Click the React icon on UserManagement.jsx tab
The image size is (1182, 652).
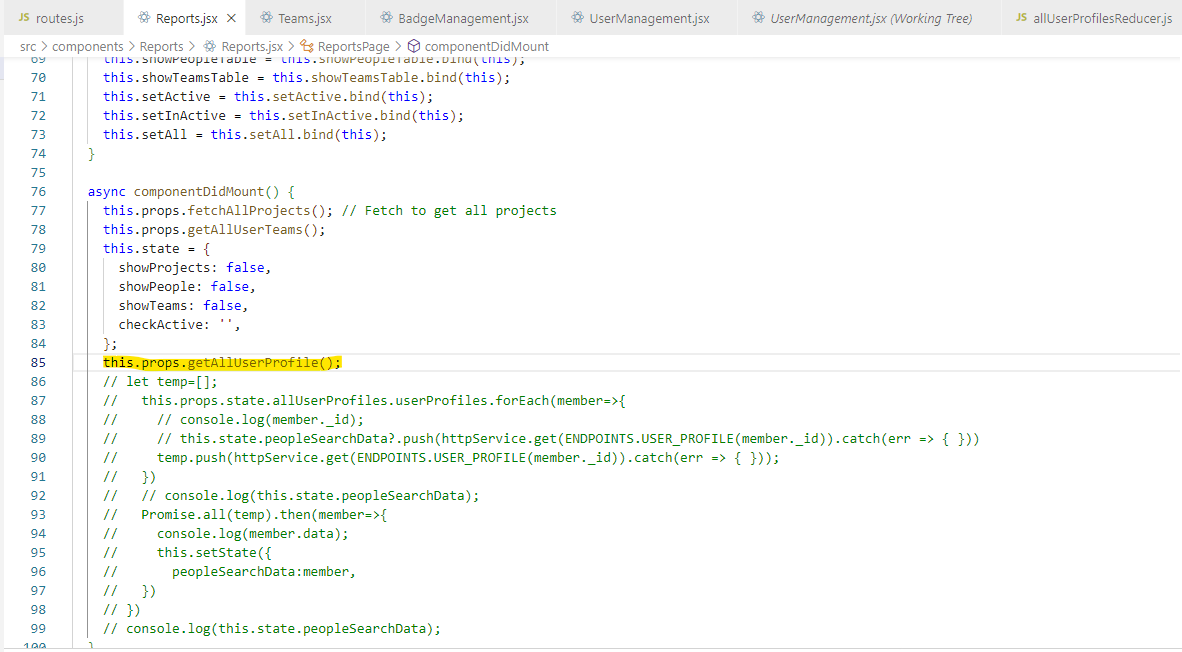pos(577,17)
